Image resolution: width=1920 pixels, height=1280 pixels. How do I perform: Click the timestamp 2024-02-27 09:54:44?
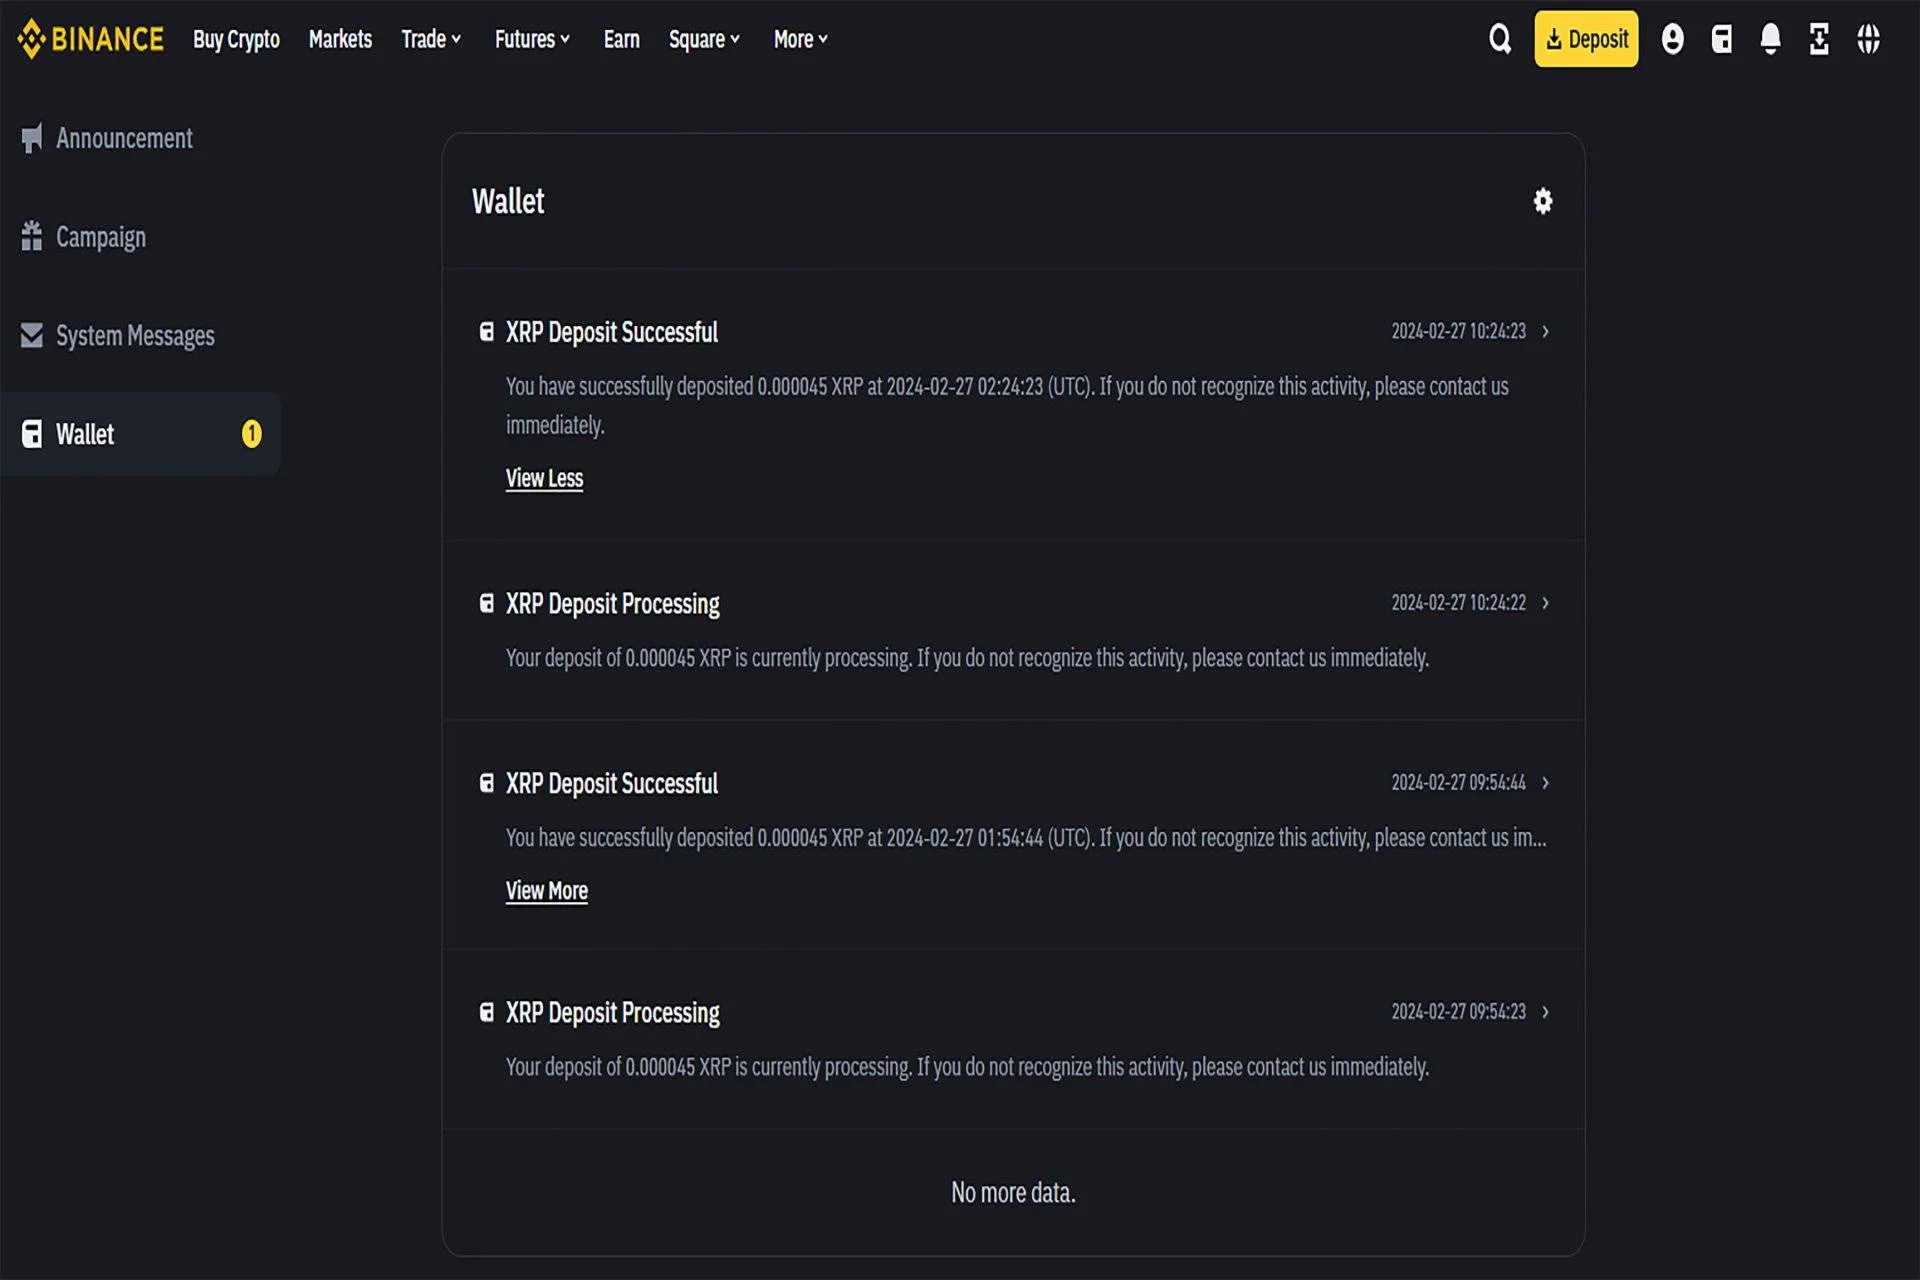[x=1458, y=782]
